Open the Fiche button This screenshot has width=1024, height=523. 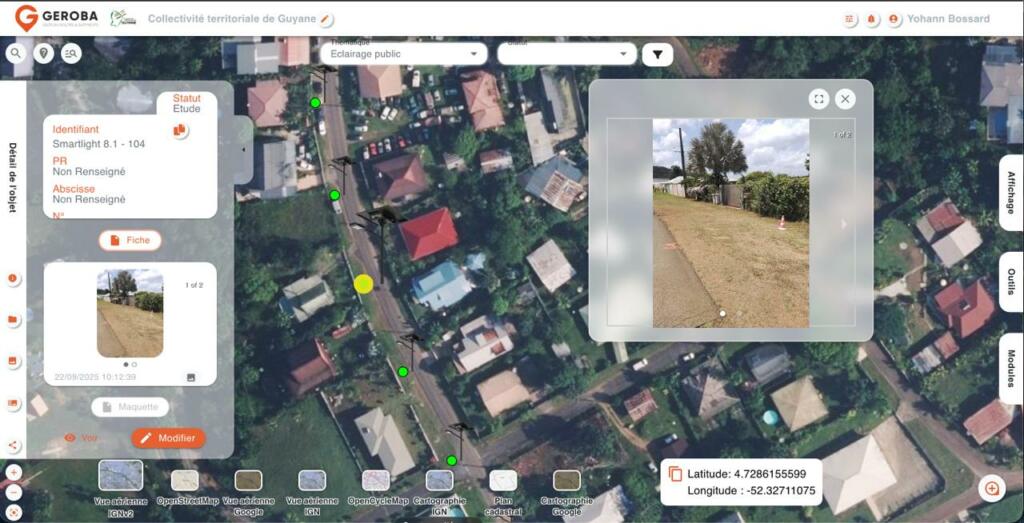(x=130, y=240)
